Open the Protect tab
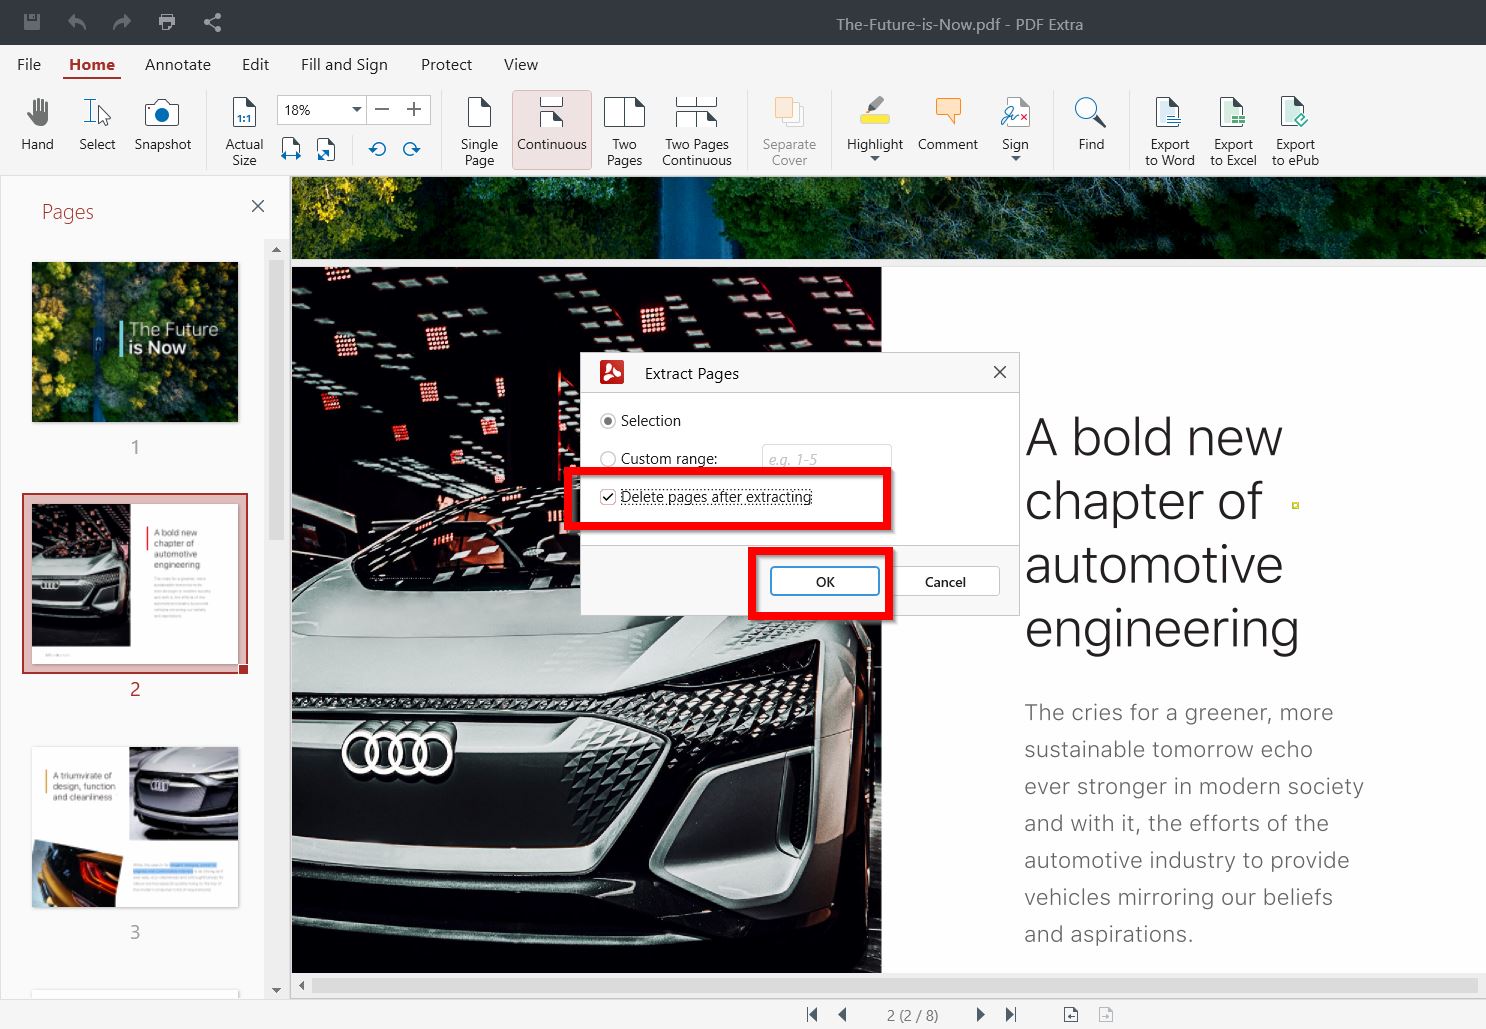 [446, 64]
